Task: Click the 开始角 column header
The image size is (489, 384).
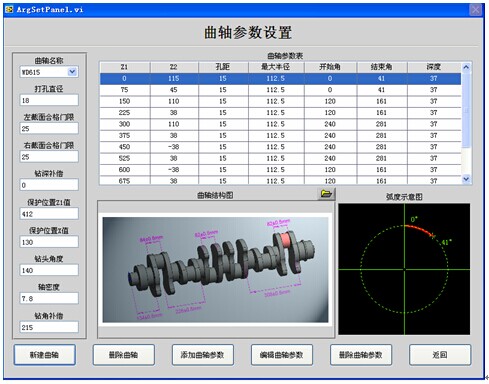Action: (x=330, y=67)
